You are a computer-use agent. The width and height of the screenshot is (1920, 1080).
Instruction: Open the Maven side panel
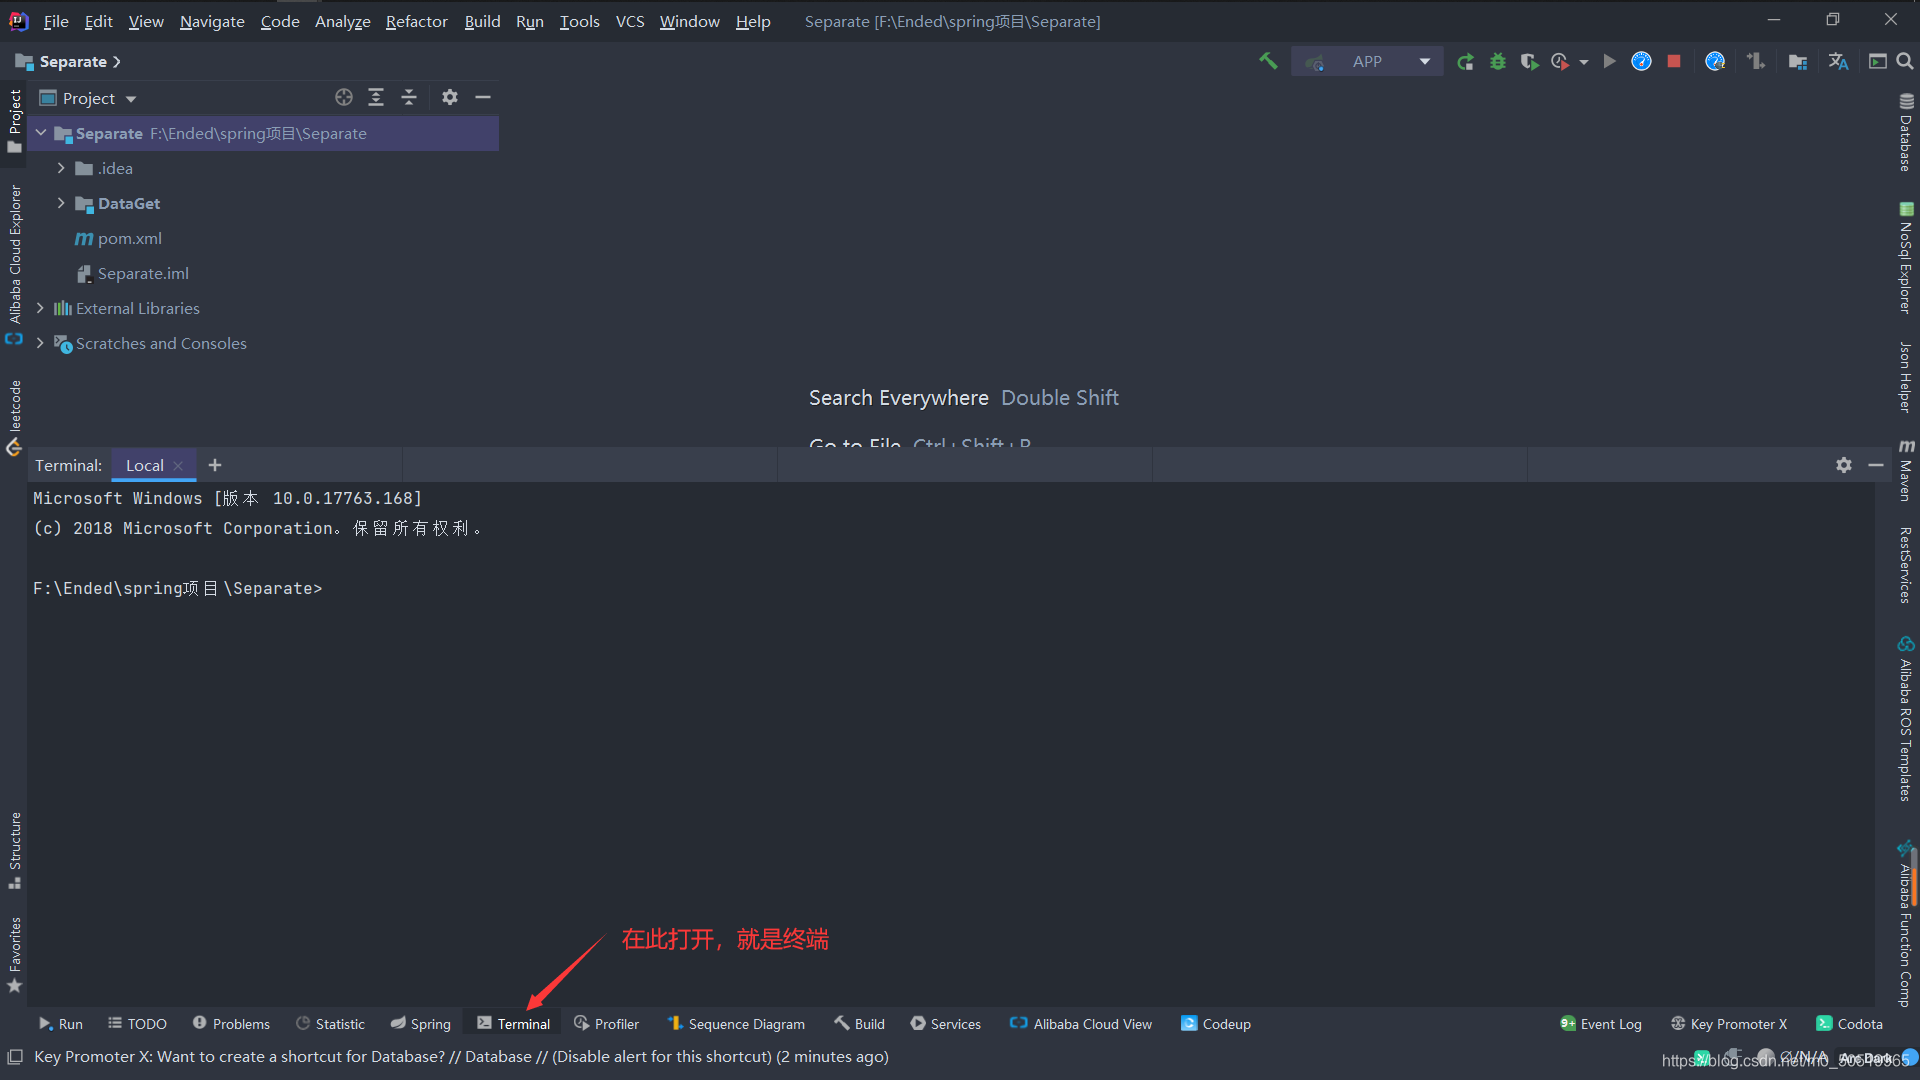(x=1906, y=470)
